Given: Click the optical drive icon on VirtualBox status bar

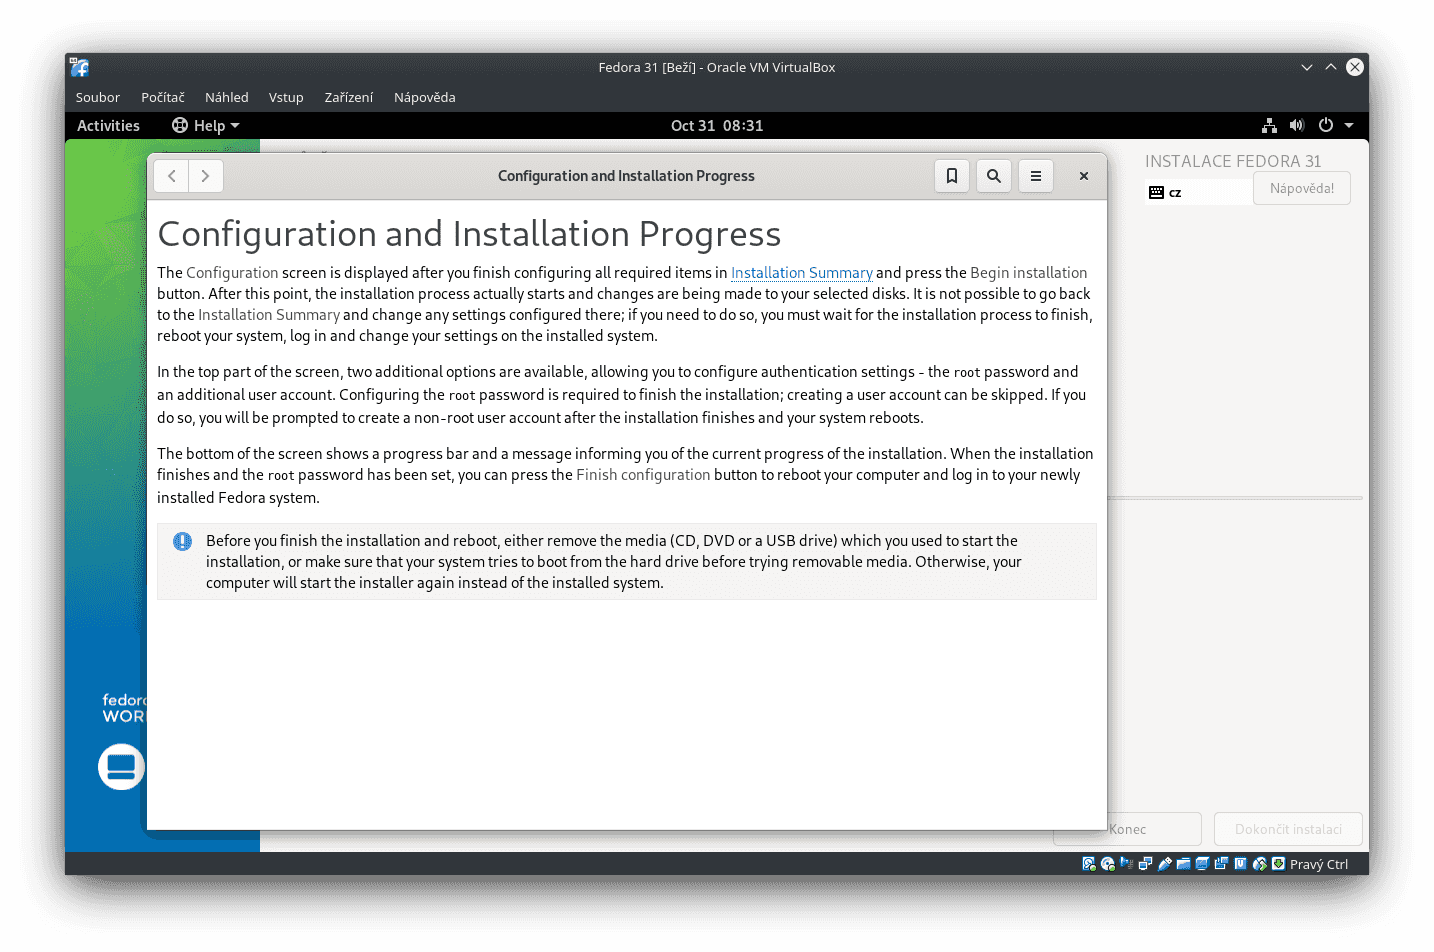Looking at the screenshot, I should [1107, 863].
